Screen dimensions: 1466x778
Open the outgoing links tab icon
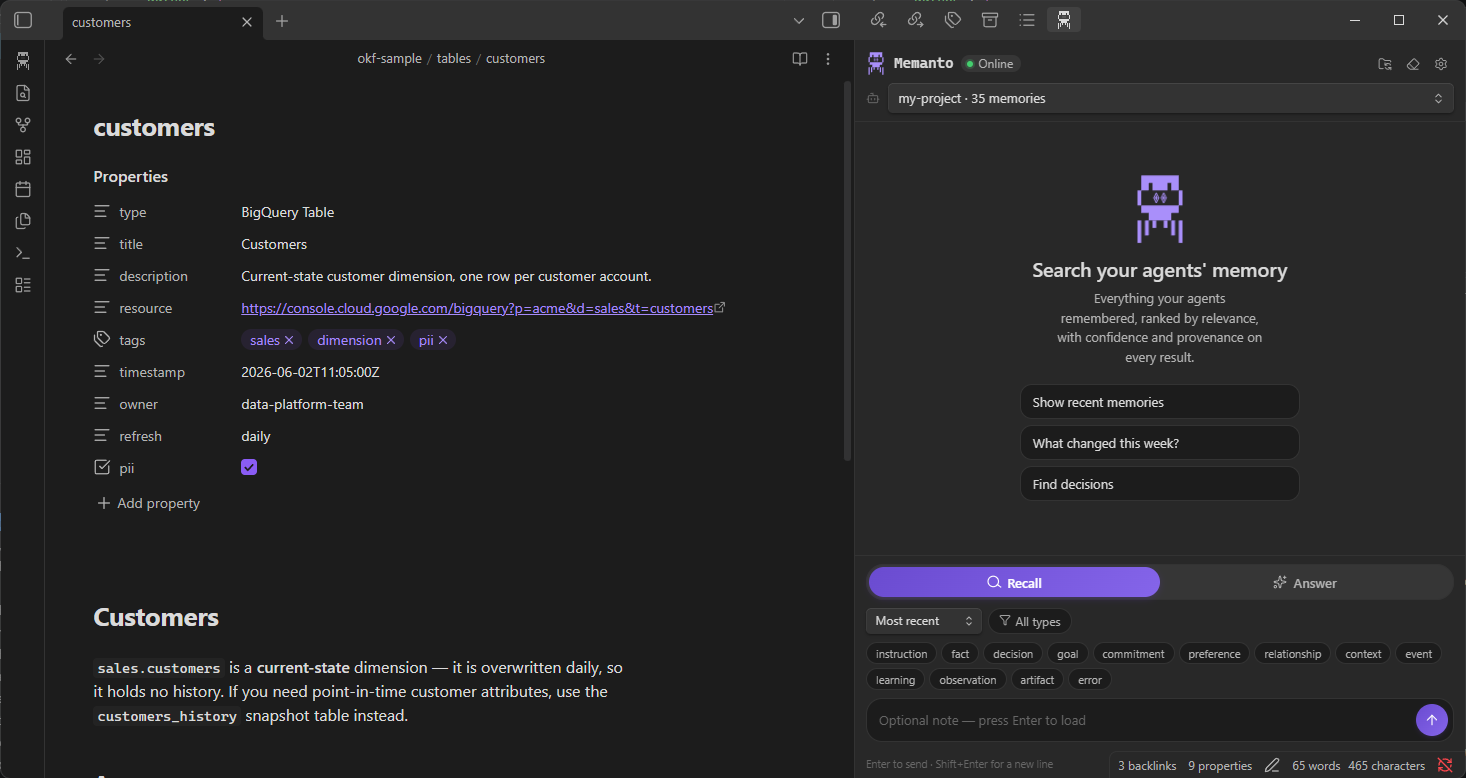(x=915, y=20)
